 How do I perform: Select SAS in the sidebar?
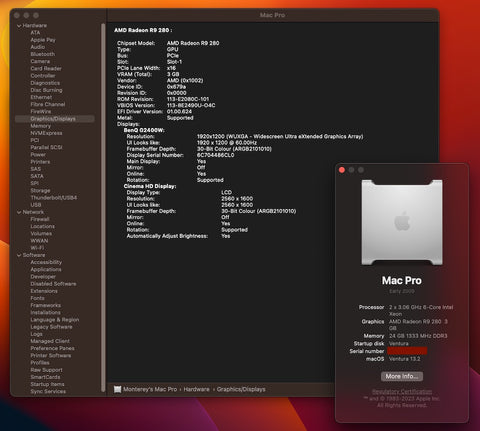pyautogui.click(x=36, y=169)
